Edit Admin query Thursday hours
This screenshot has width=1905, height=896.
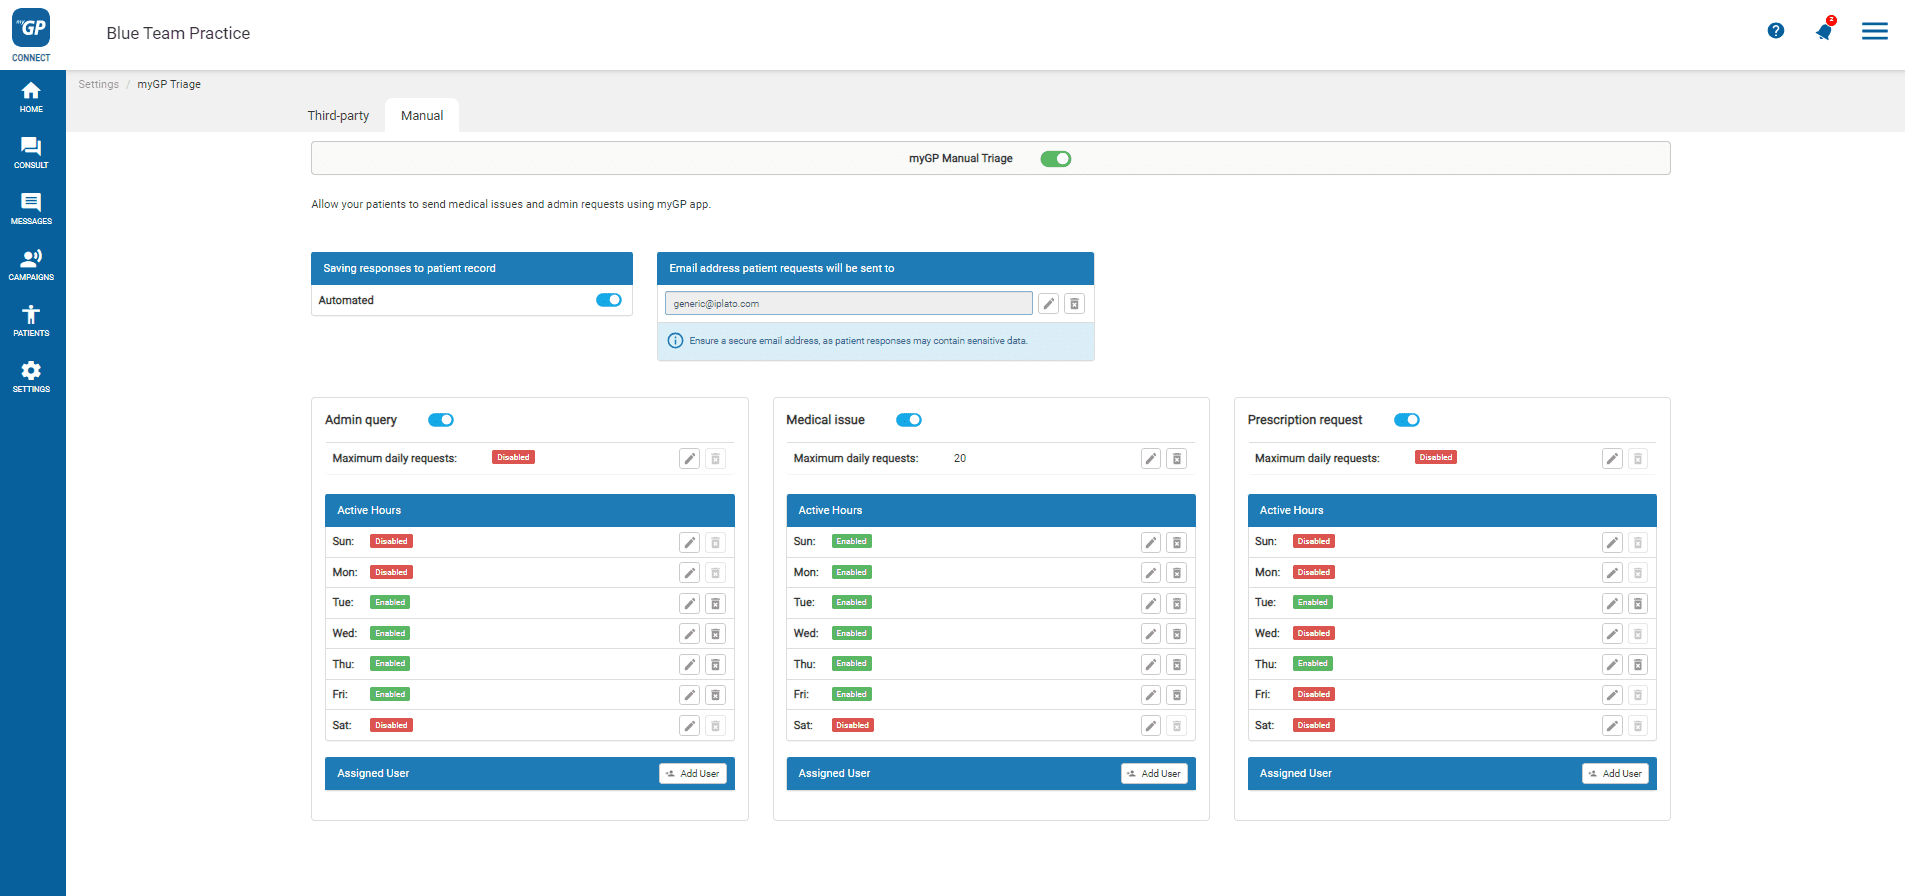click(690, 665)
